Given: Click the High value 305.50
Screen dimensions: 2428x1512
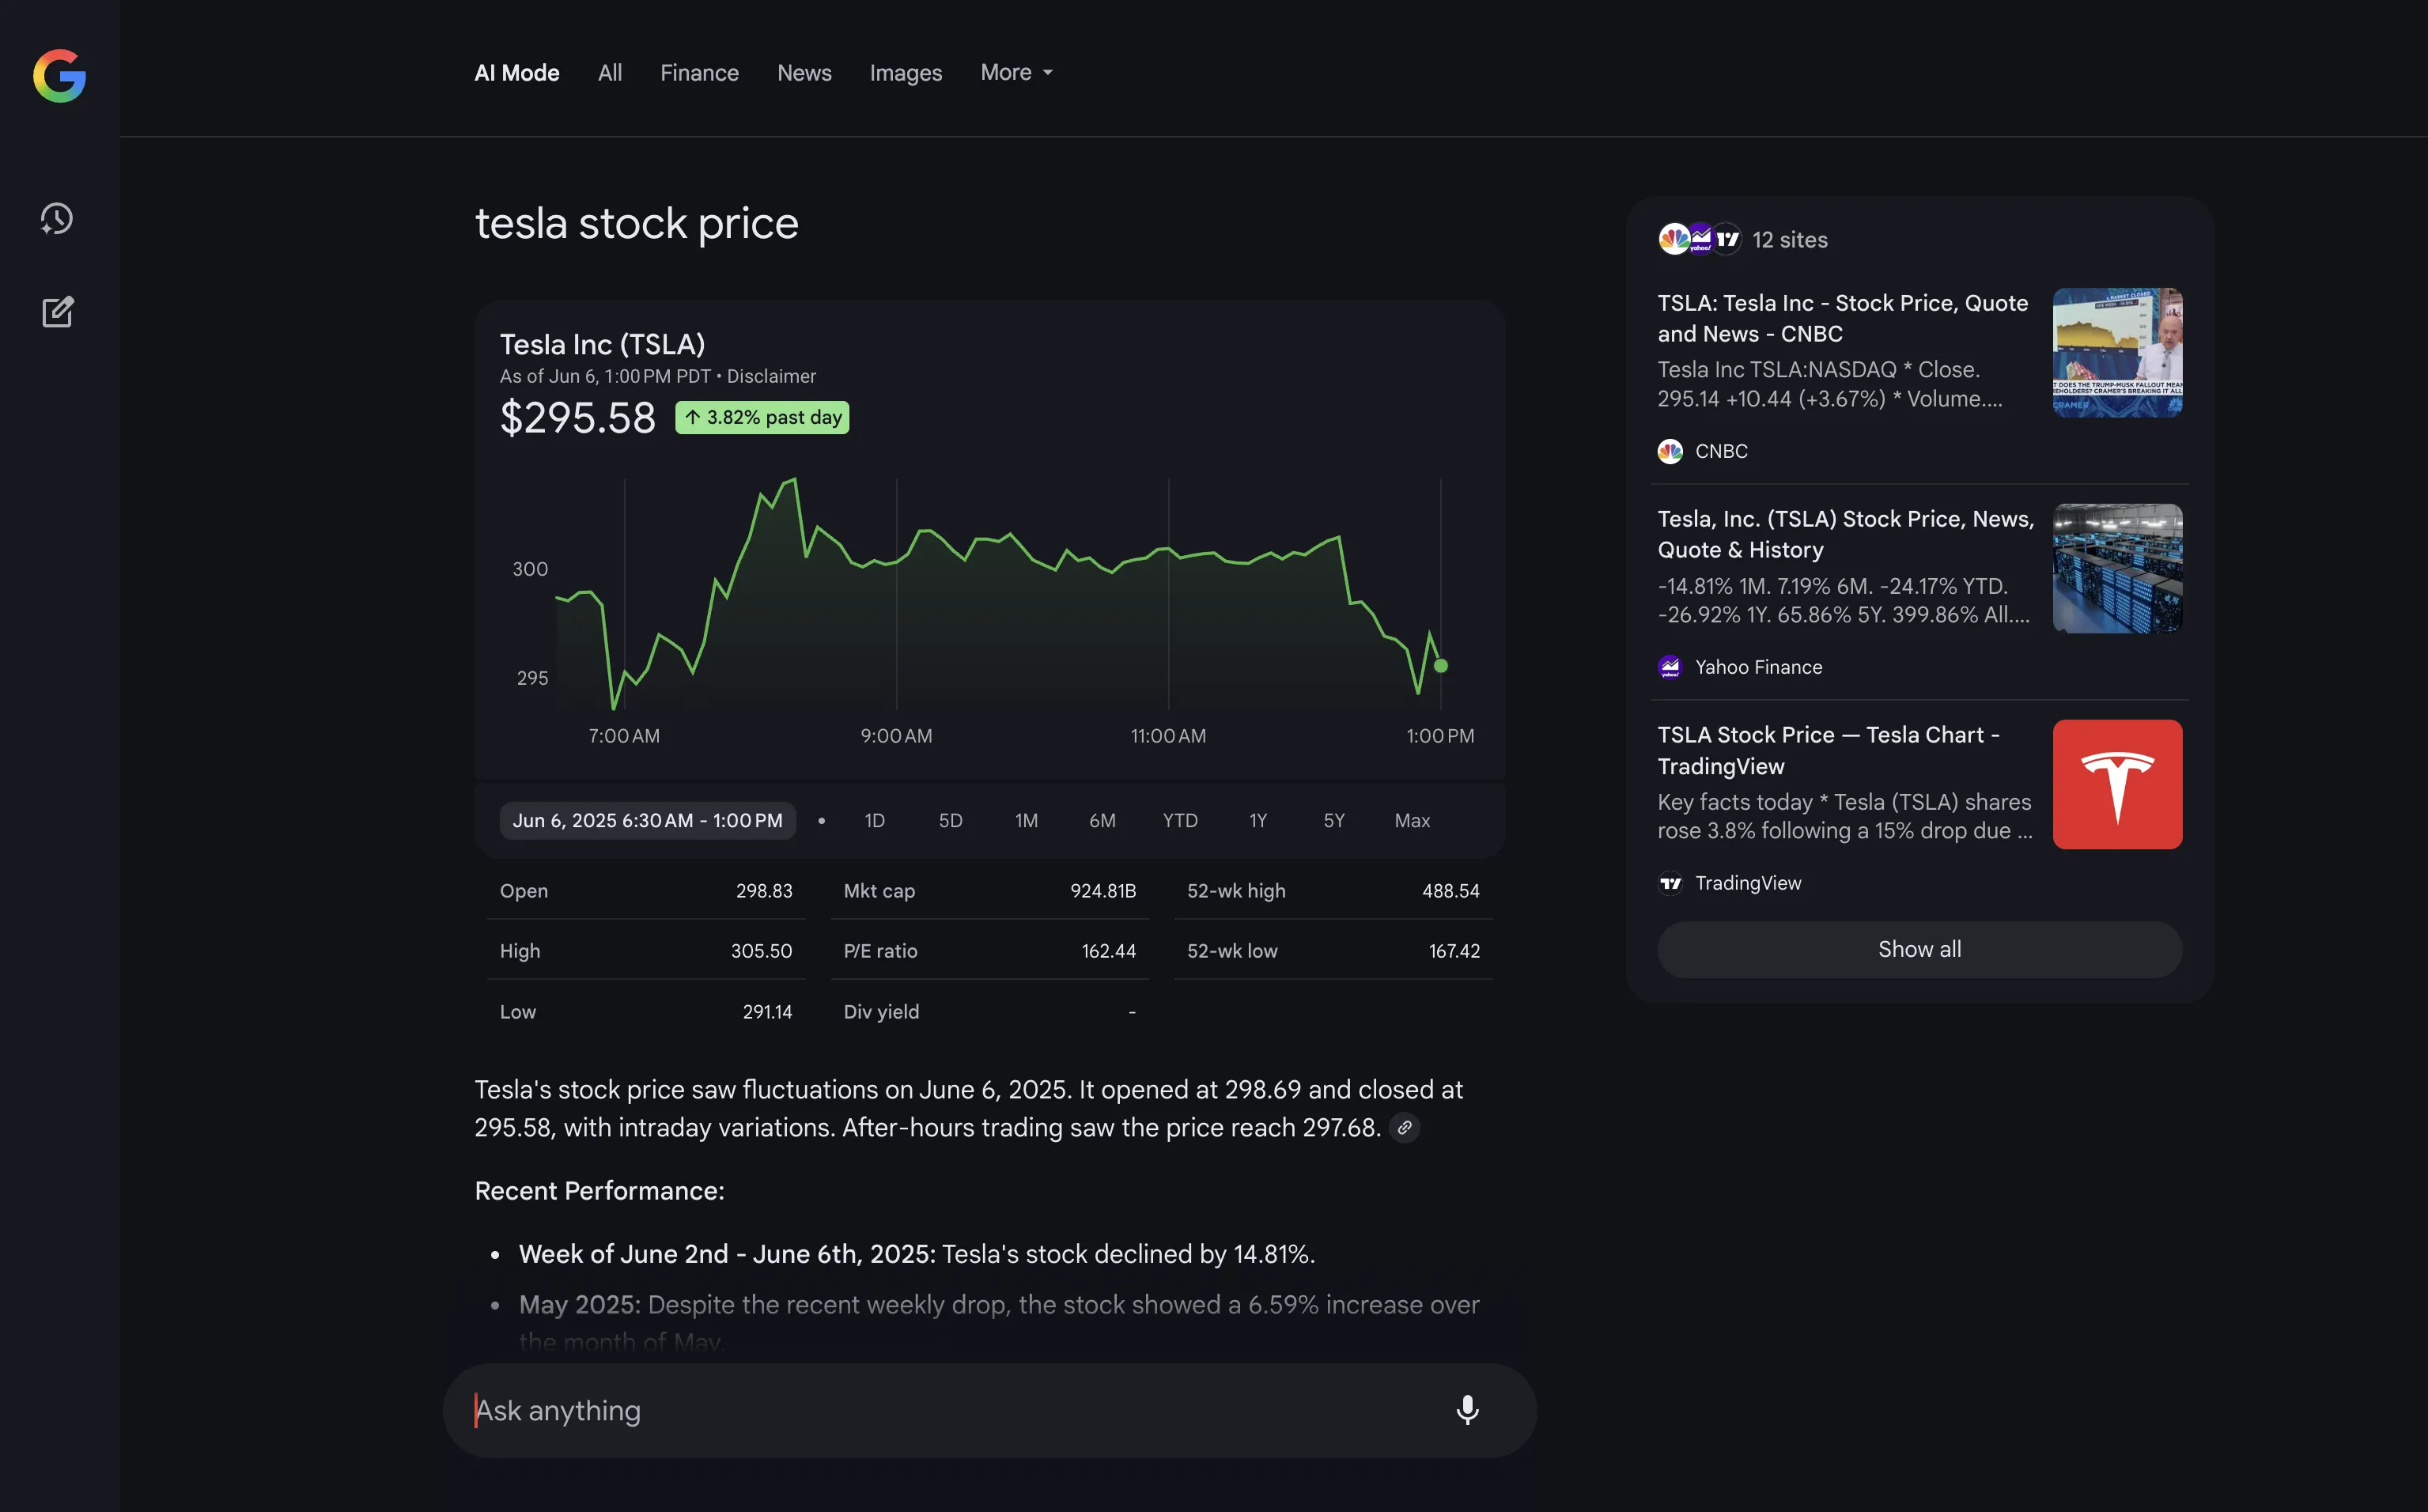Looking at the screenshot, I should click(x=761, y=951).
